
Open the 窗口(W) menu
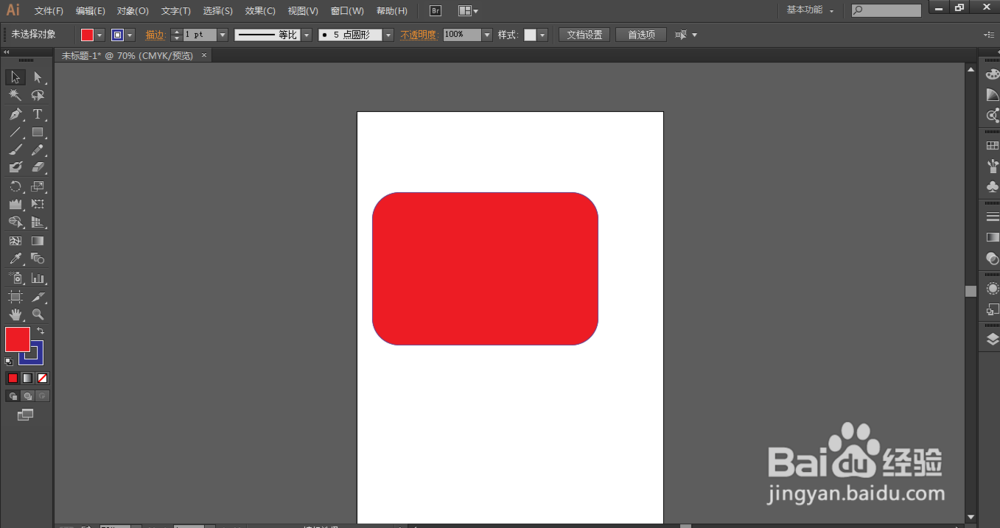348,11
